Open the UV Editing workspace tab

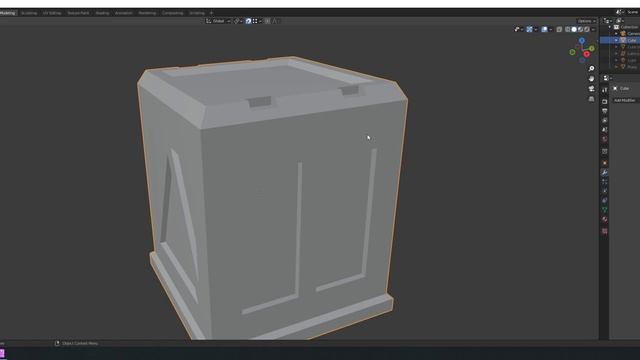tap(52, 13)
